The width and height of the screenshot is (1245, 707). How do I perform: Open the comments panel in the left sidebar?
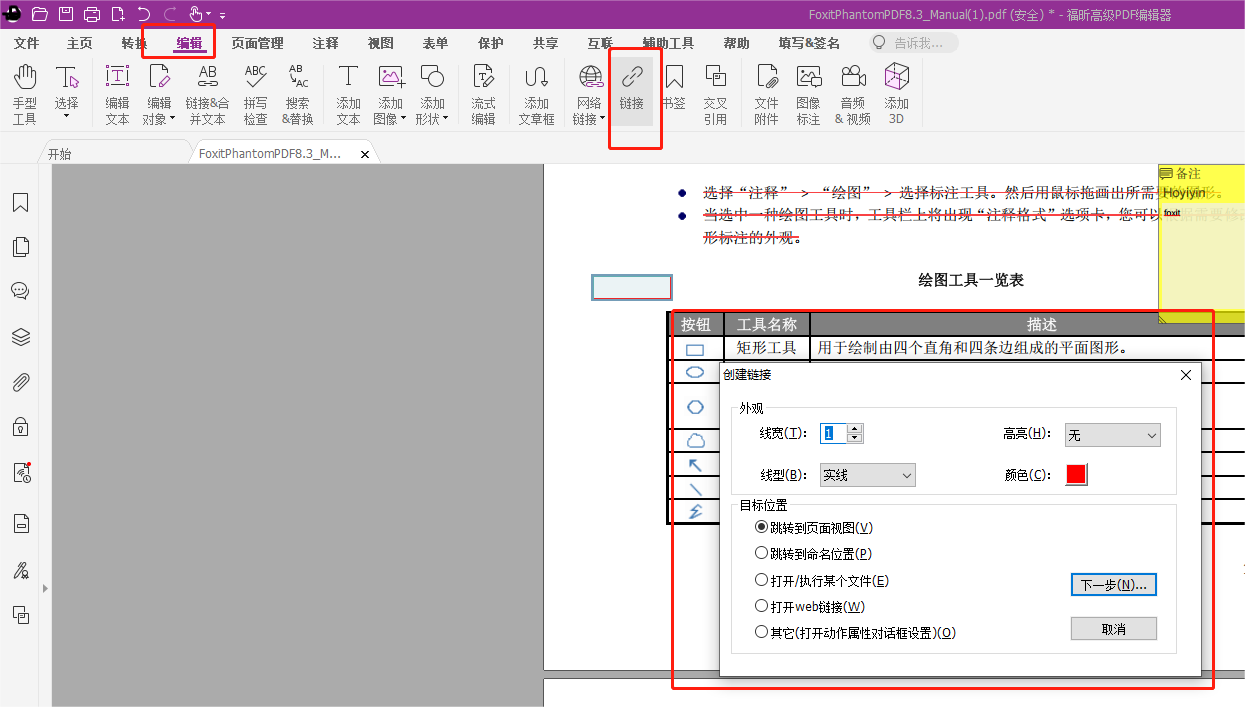[x=20, y=291]
